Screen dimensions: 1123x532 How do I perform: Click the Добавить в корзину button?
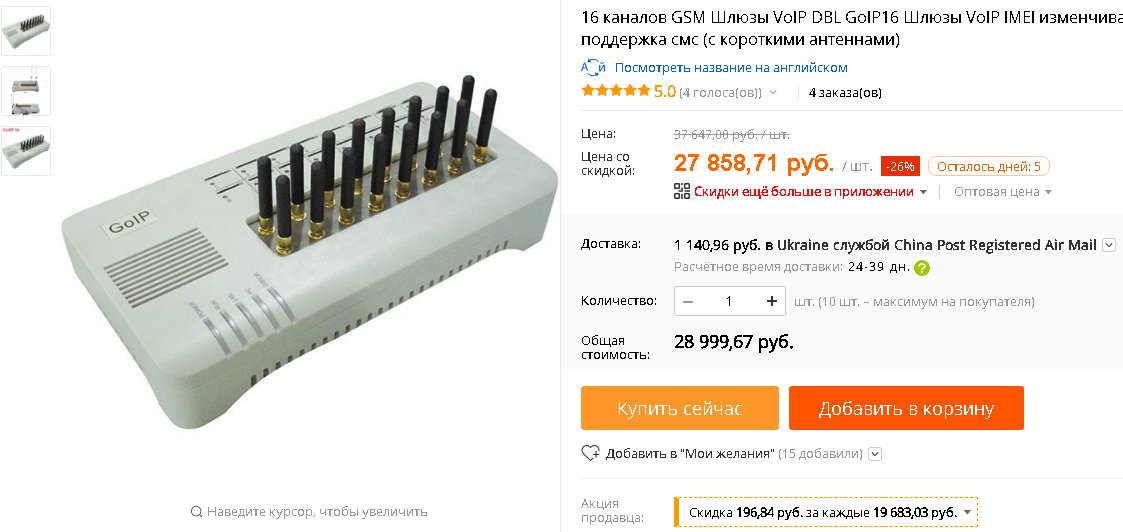(906, 408)
